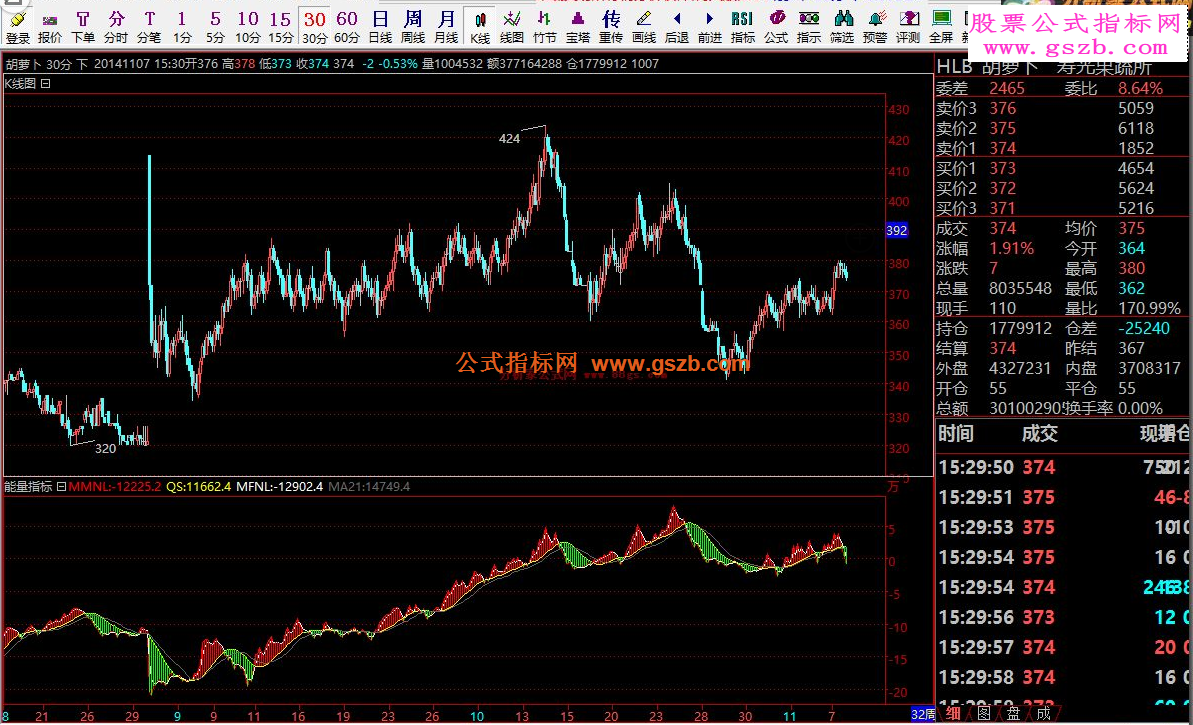Open the 报价 quotes list
Screen dimensions: 1193x725
(x=50, y=26)
